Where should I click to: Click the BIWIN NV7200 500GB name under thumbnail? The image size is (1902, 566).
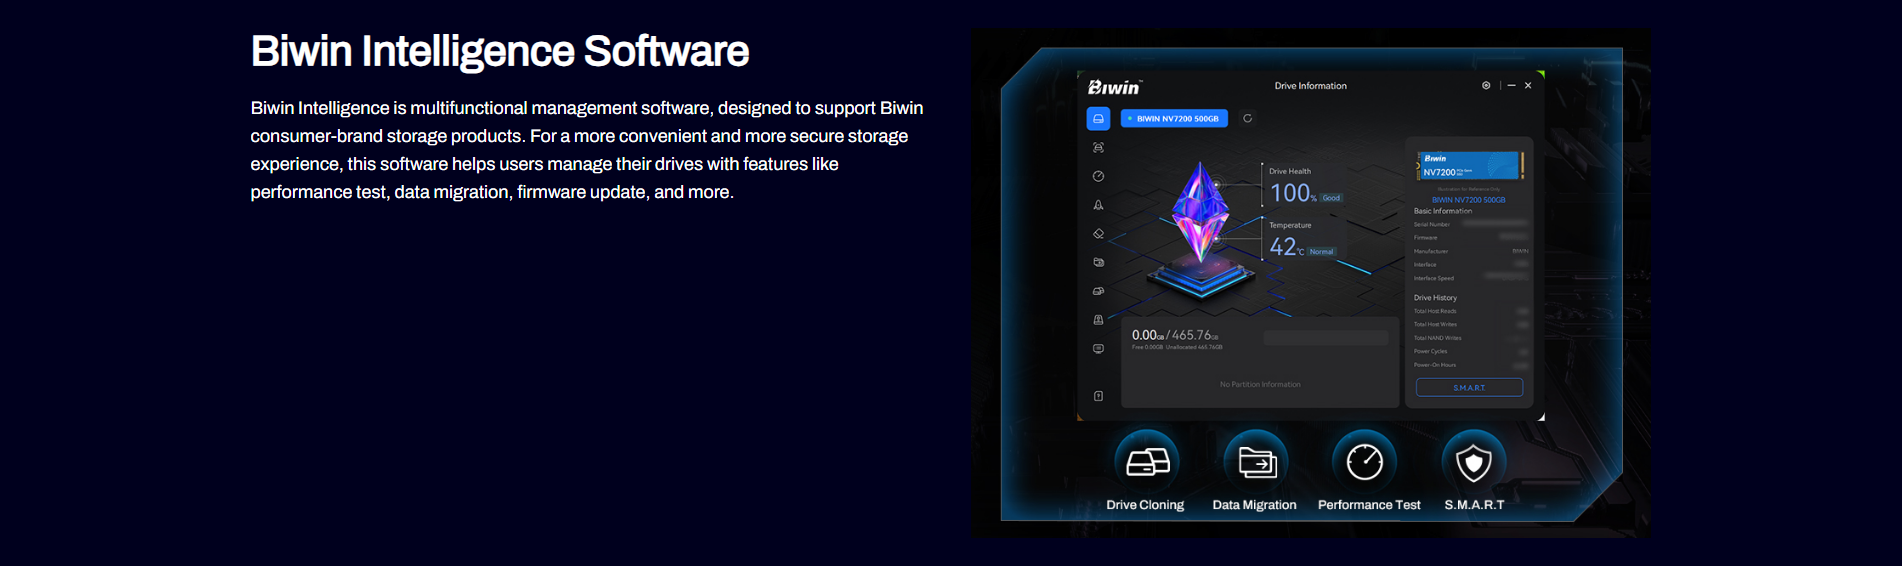tap(1468, 200)
